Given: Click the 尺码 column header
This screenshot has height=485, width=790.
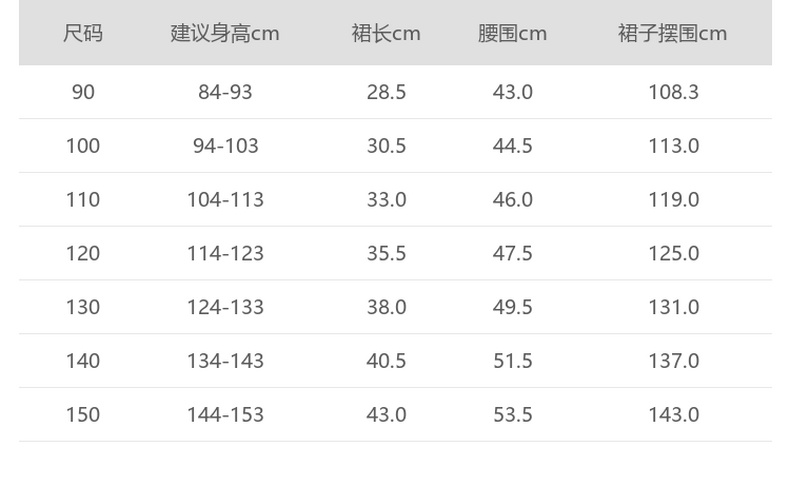Looking at the screenshot, I should pos(83,33).
